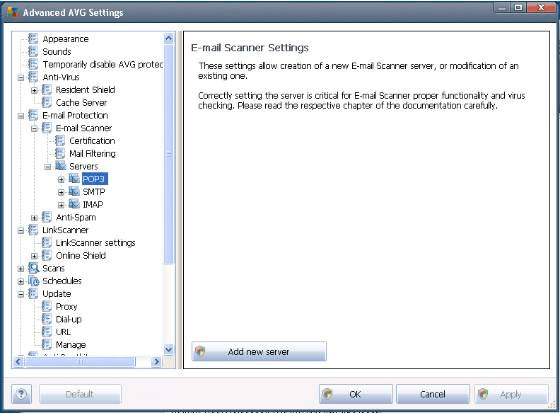Screen dimensions: 560x414
Task: Click the Anti-Spam icon
Action: coord(46,217)
